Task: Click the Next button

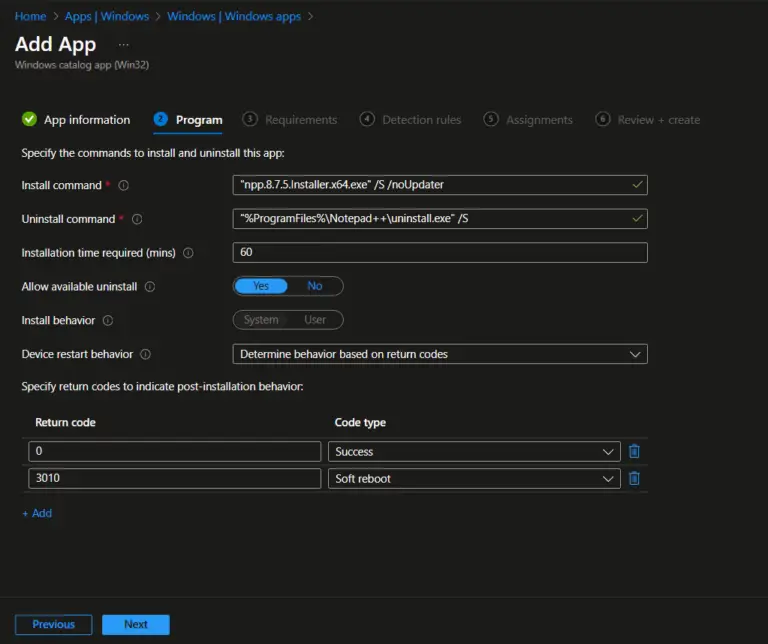Action: pyautogui.click(x=136, y=624)
